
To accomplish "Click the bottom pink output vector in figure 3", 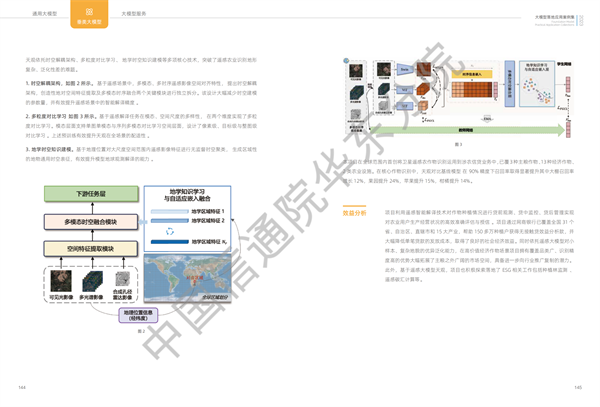I will 568,130.
